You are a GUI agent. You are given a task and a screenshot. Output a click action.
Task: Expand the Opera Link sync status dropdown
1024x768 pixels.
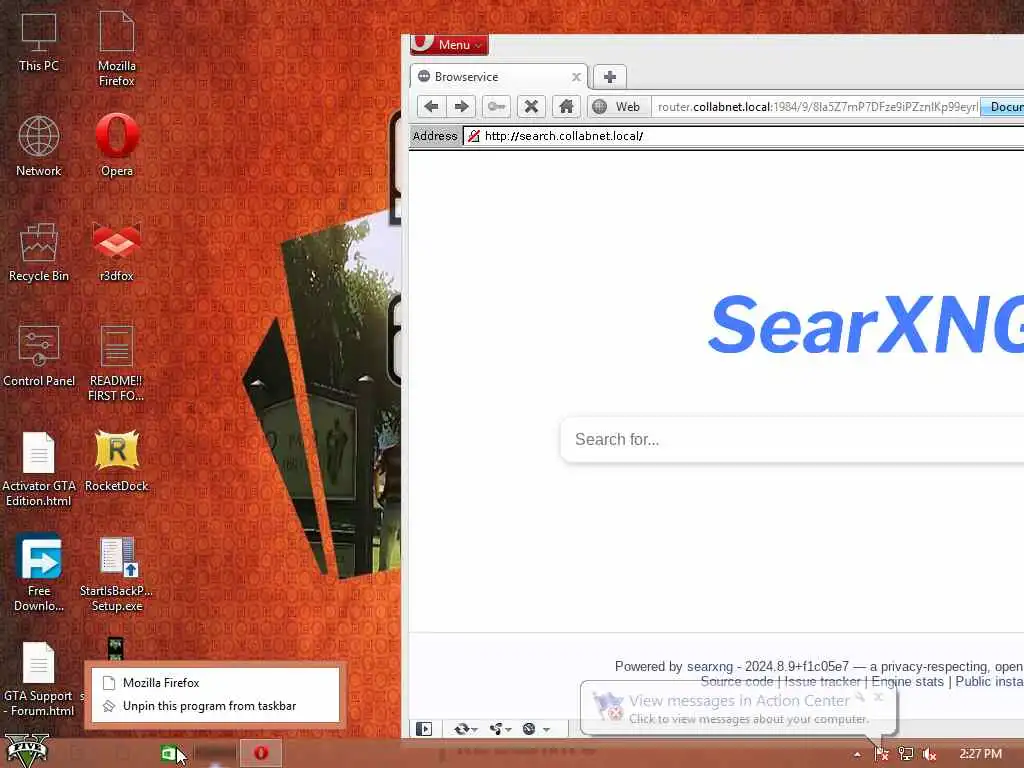coord(466,729)
